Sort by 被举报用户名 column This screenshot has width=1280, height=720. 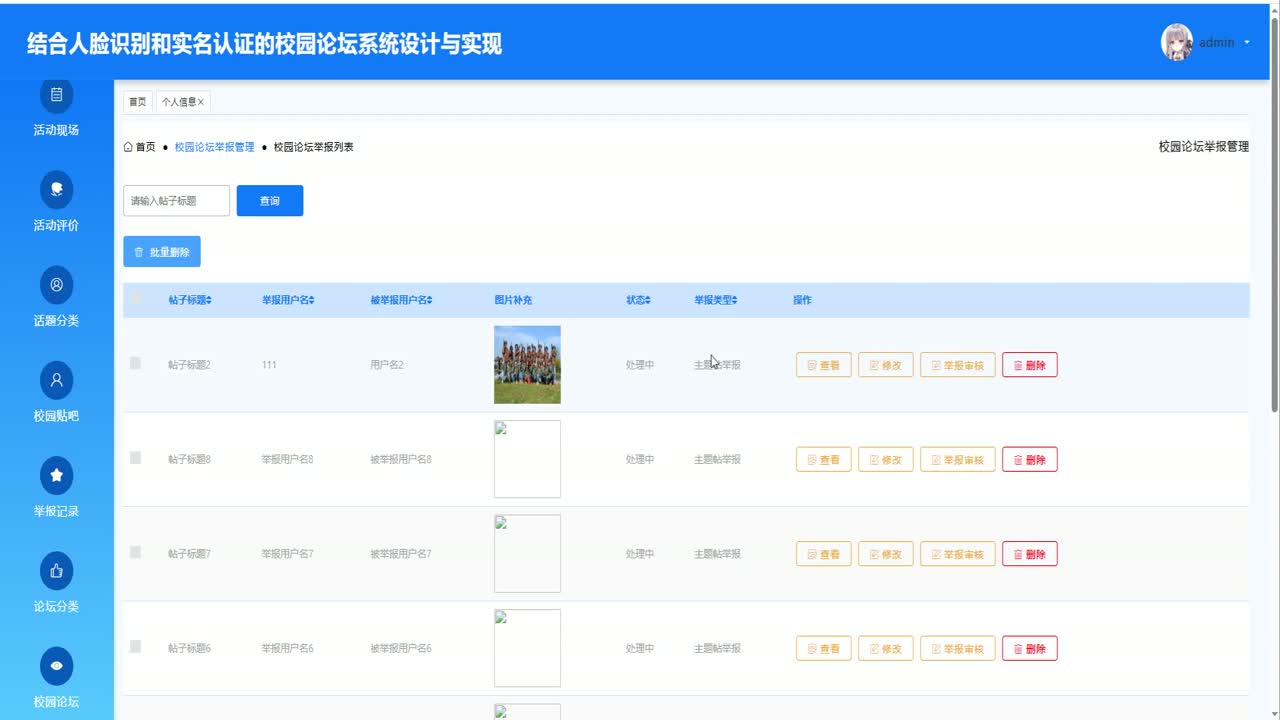[x=401, y=300]
